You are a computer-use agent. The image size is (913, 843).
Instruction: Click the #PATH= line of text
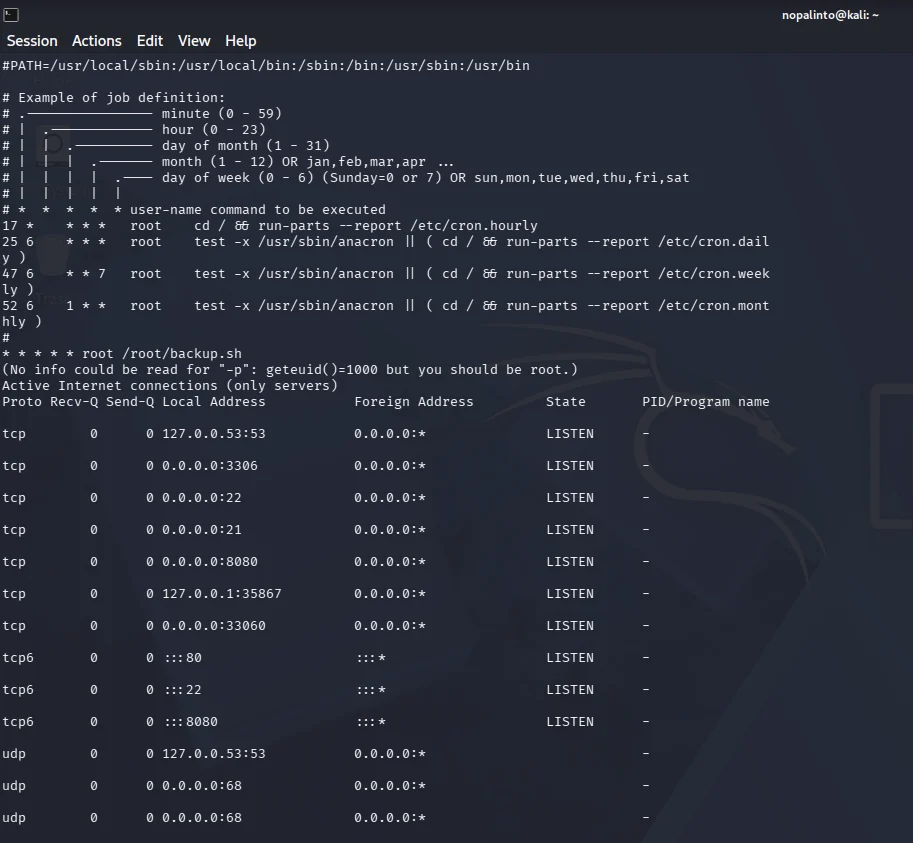(x=266, y=65)
